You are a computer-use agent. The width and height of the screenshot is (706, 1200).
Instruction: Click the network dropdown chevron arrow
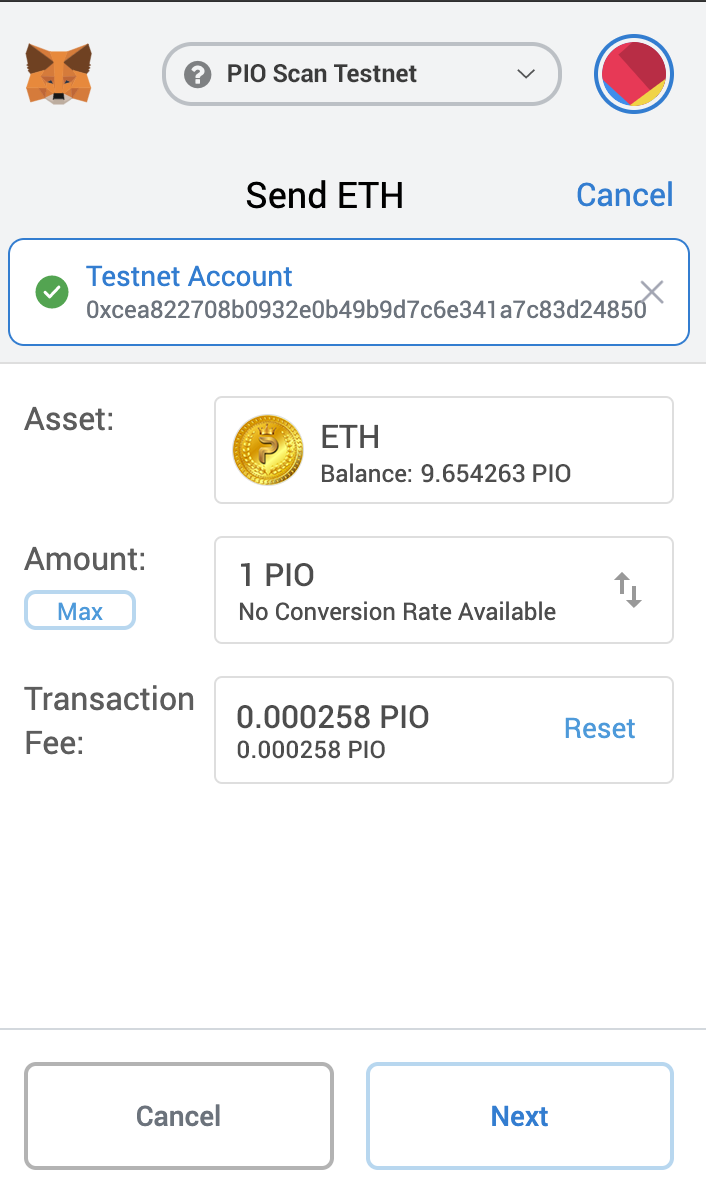click(x=526, y=74)
